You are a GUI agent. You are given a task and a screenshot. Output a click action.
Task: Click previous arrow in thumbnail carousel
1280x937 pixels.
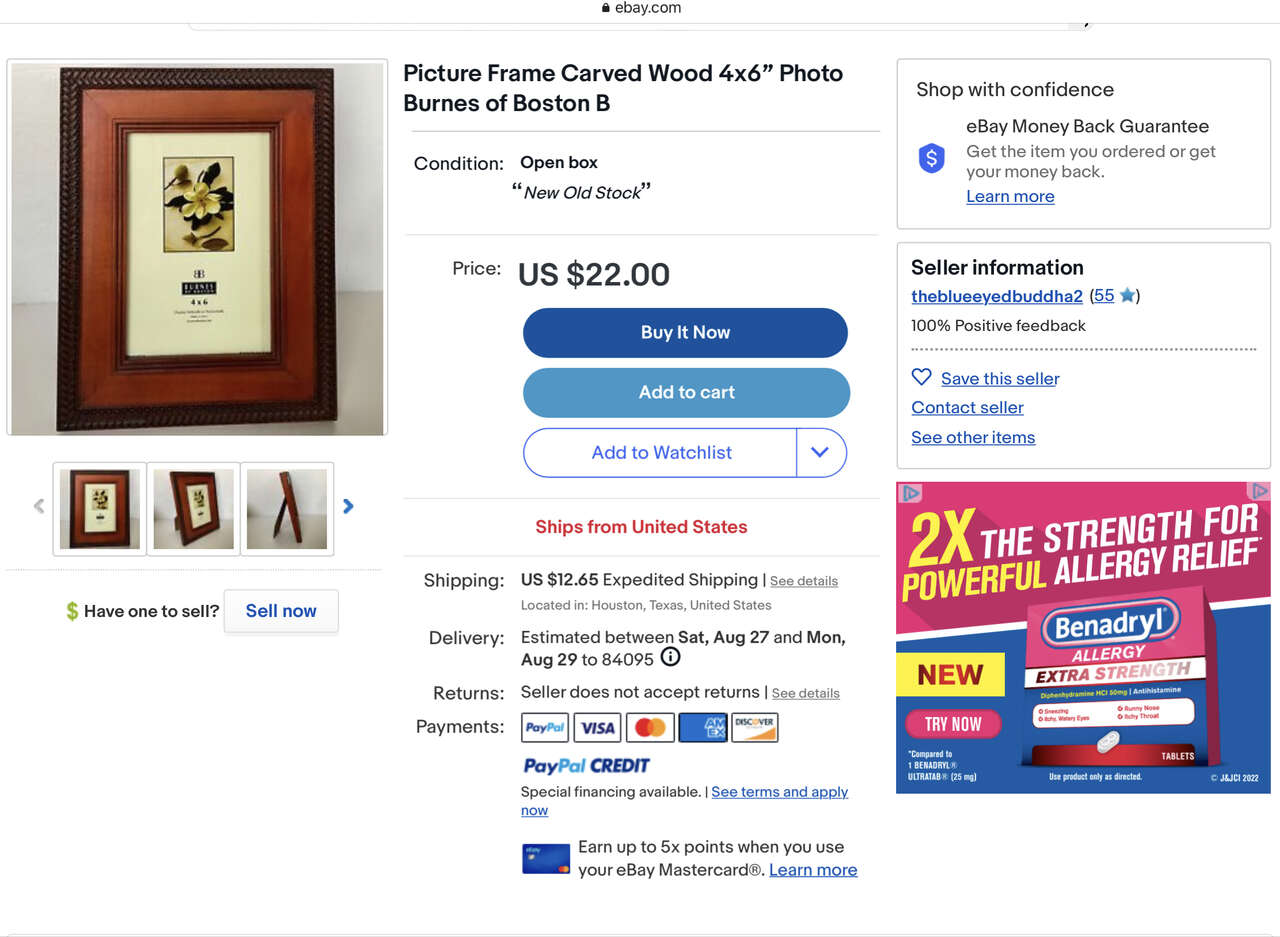coord(39,507)
